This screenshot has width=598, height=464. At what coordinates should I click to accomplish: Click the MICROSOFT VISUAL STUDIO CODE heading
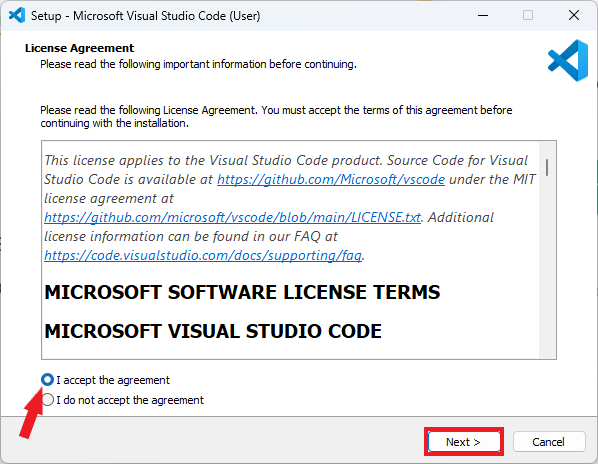point(213,331)
